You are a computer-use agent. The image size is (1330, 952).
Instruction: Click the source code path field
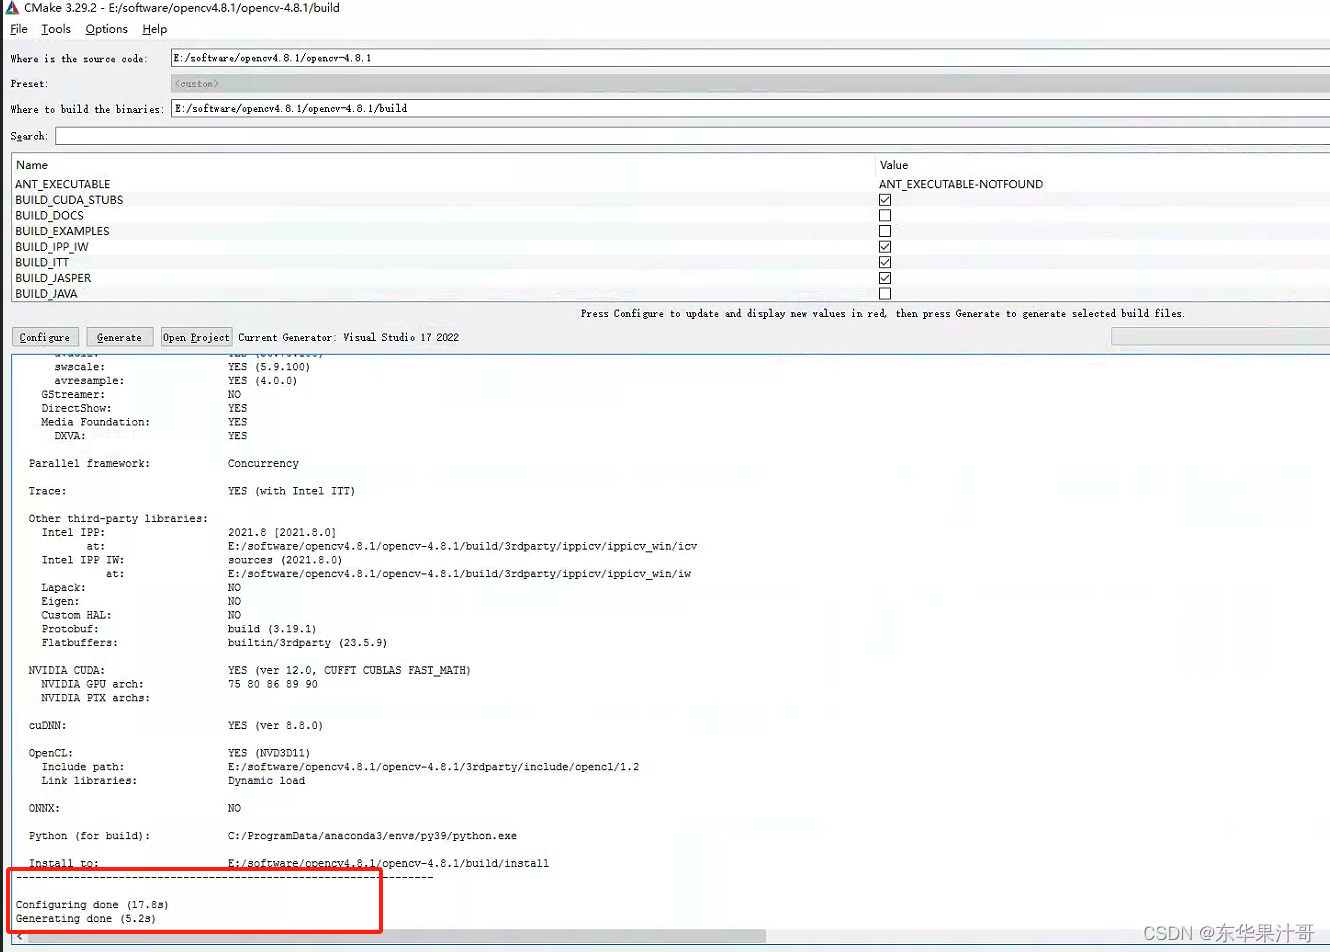point(750,58)
